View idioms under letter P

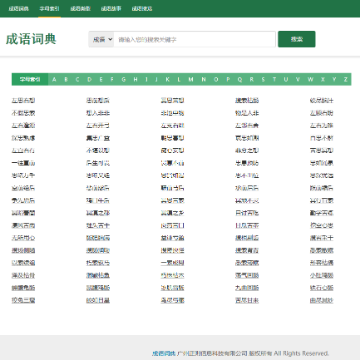point(228,79)
